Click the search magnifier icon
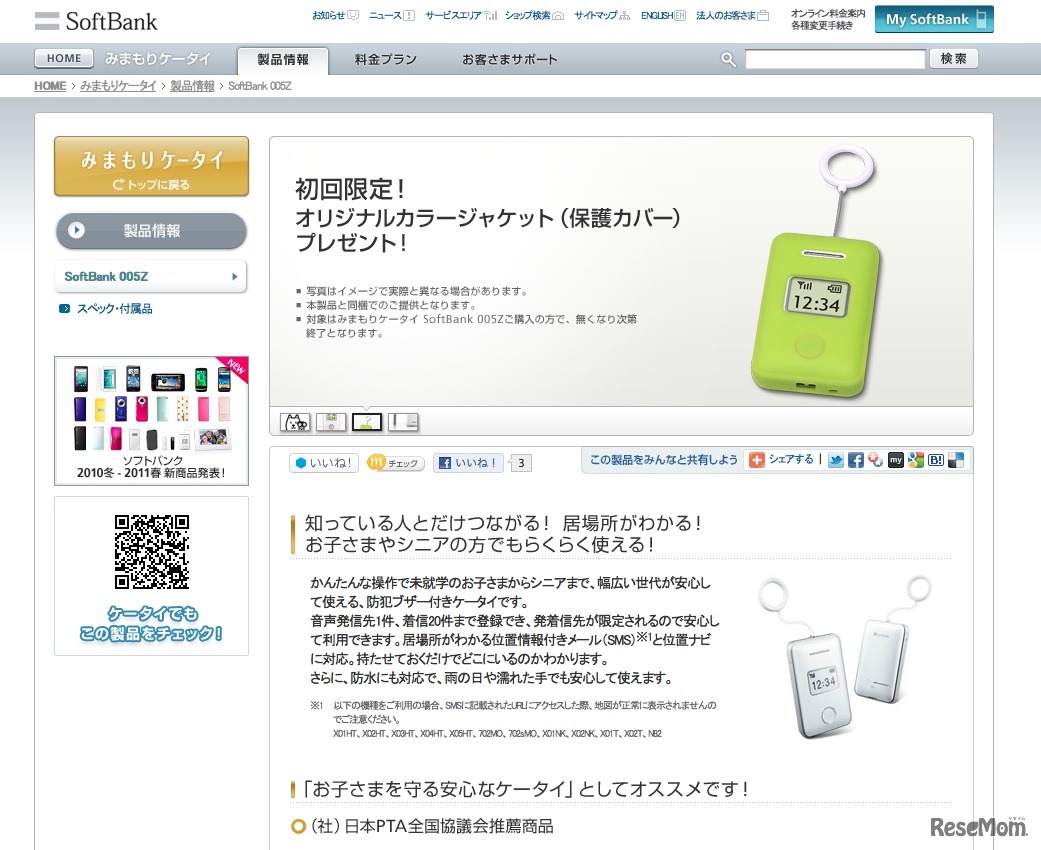Screen dimensions: 1041x850 tap(728, 60)
